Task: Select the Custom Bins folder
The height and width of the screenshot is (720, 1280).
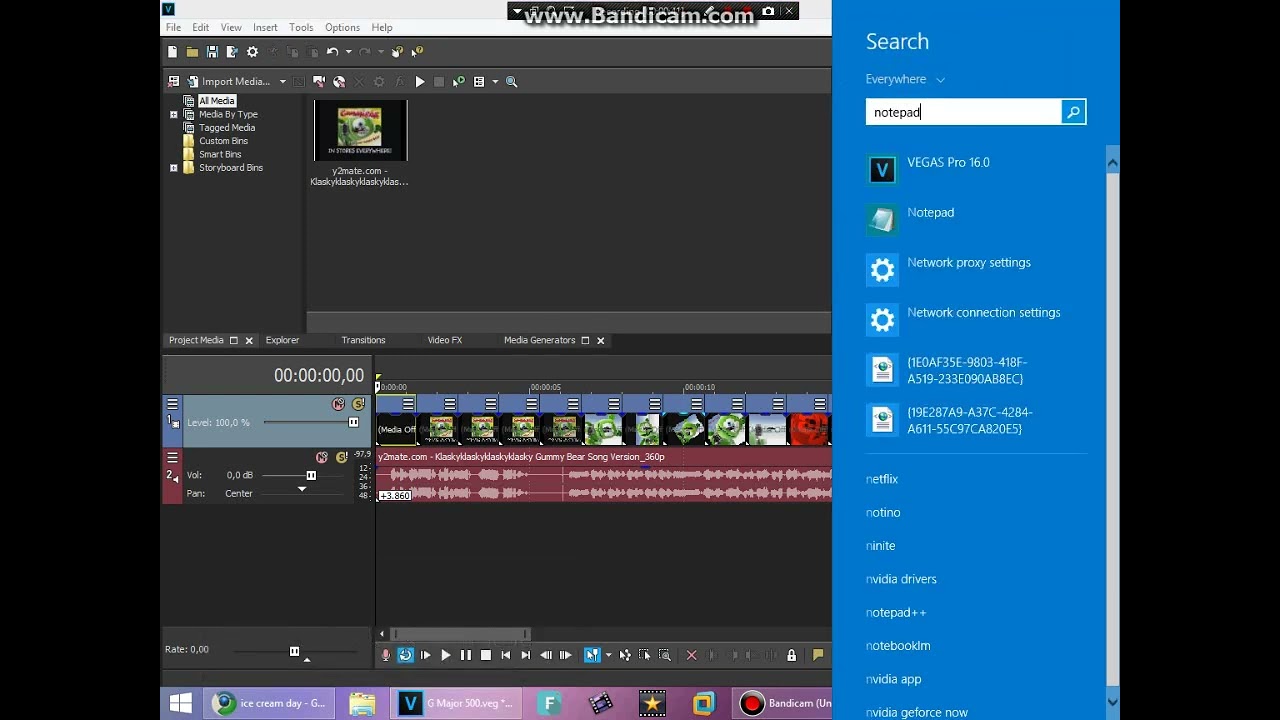Action: coord(223,141)
